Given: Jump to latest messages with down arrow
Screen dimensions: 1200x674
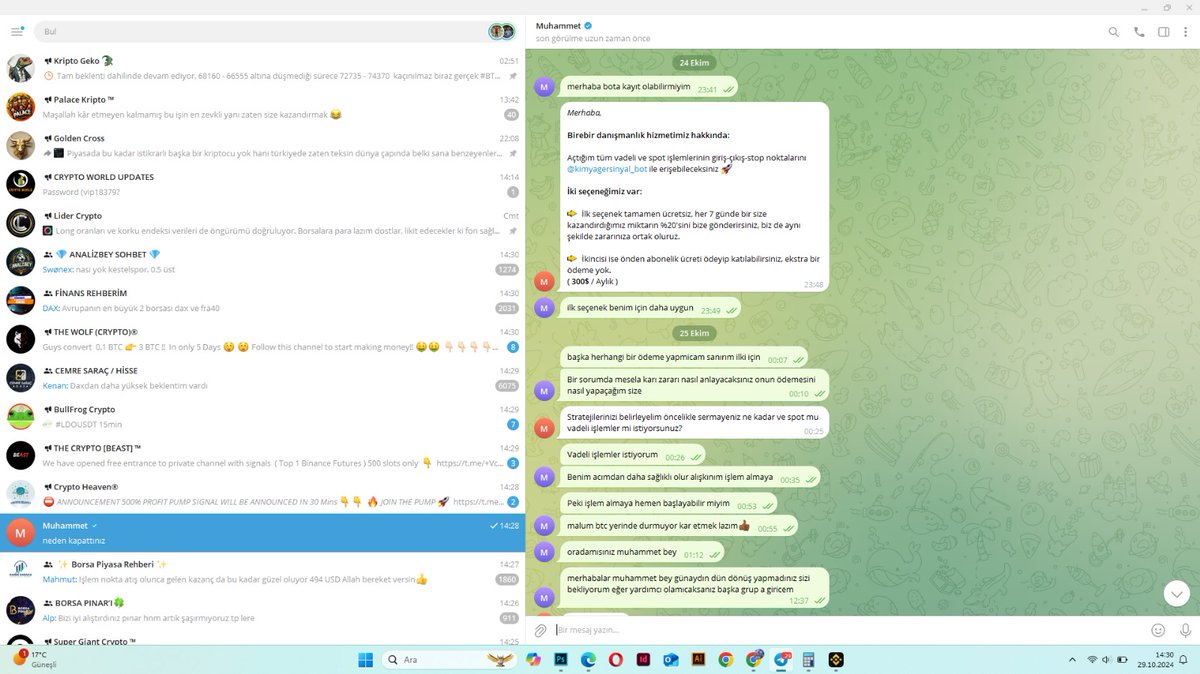Looking at the screenshot, I should click(x=1177, y=593).
